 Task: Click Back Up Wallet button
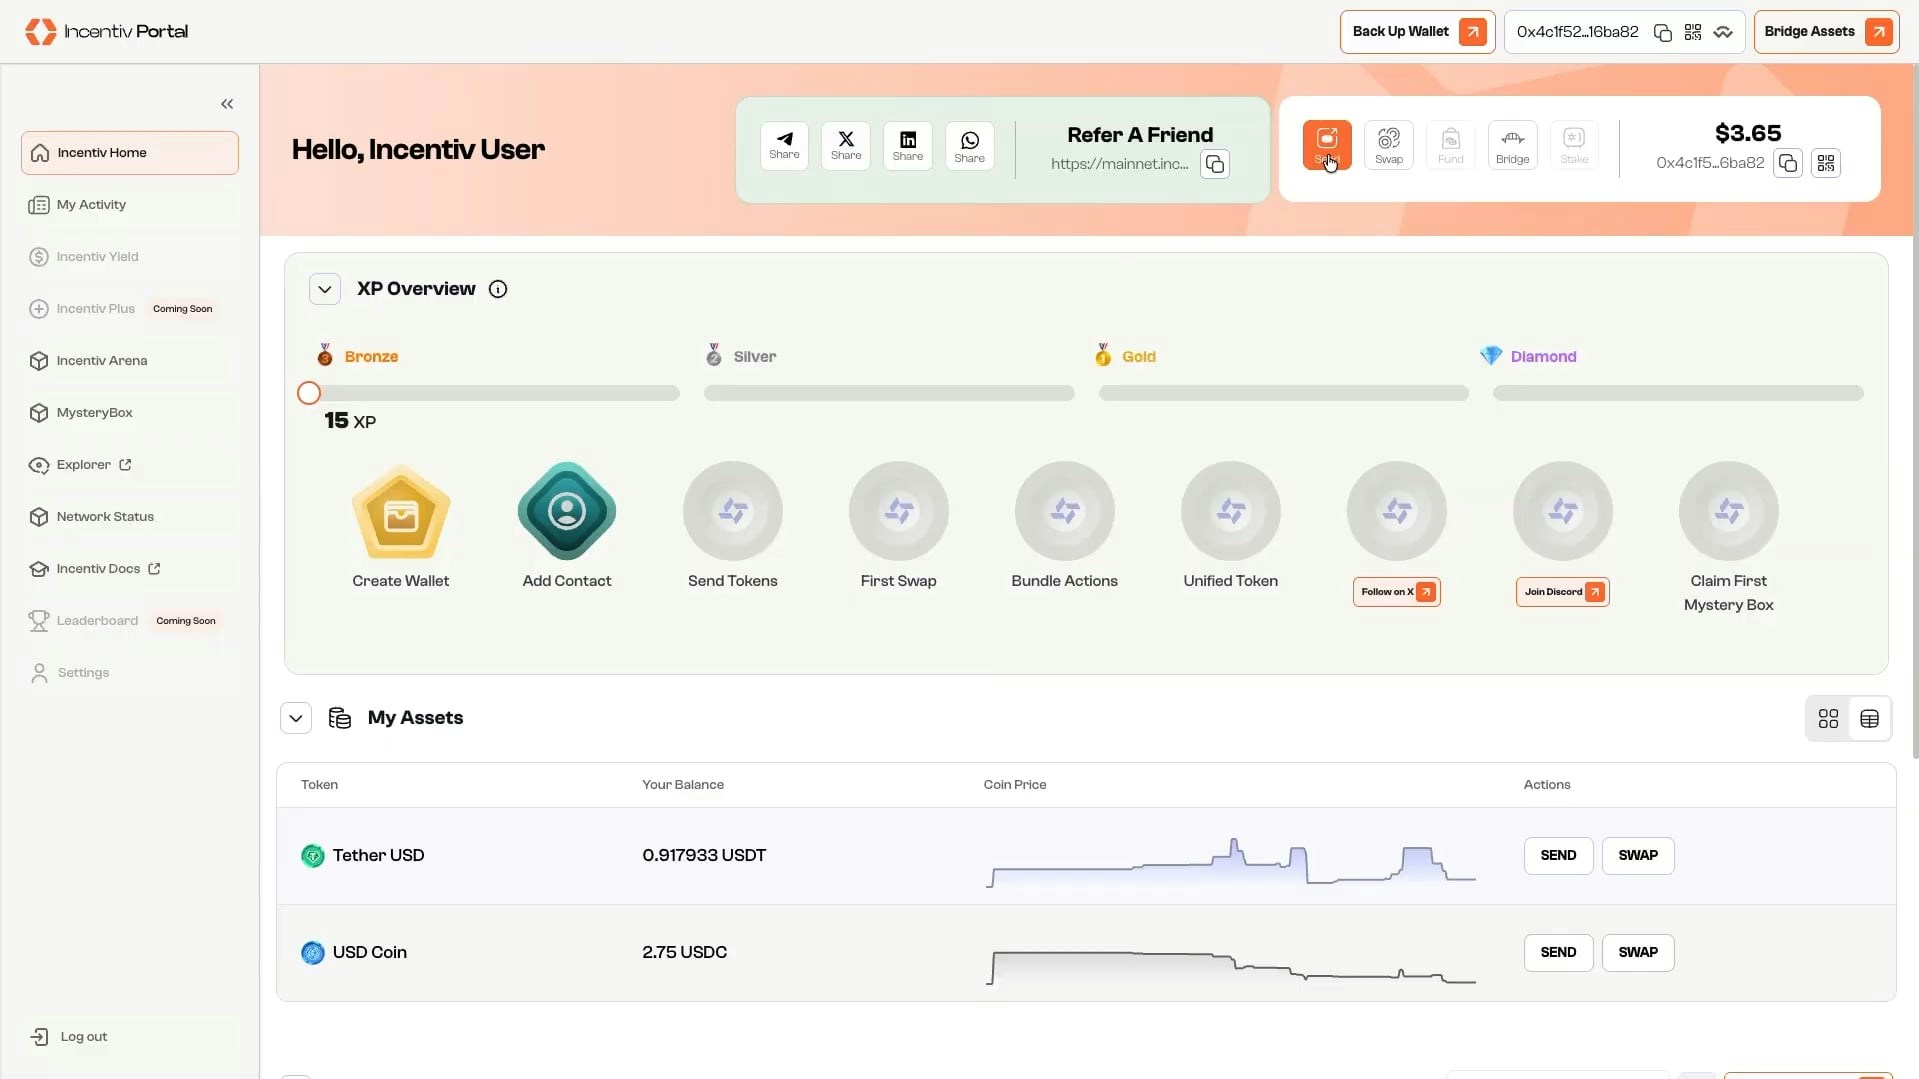click(x=1417, y=32)
